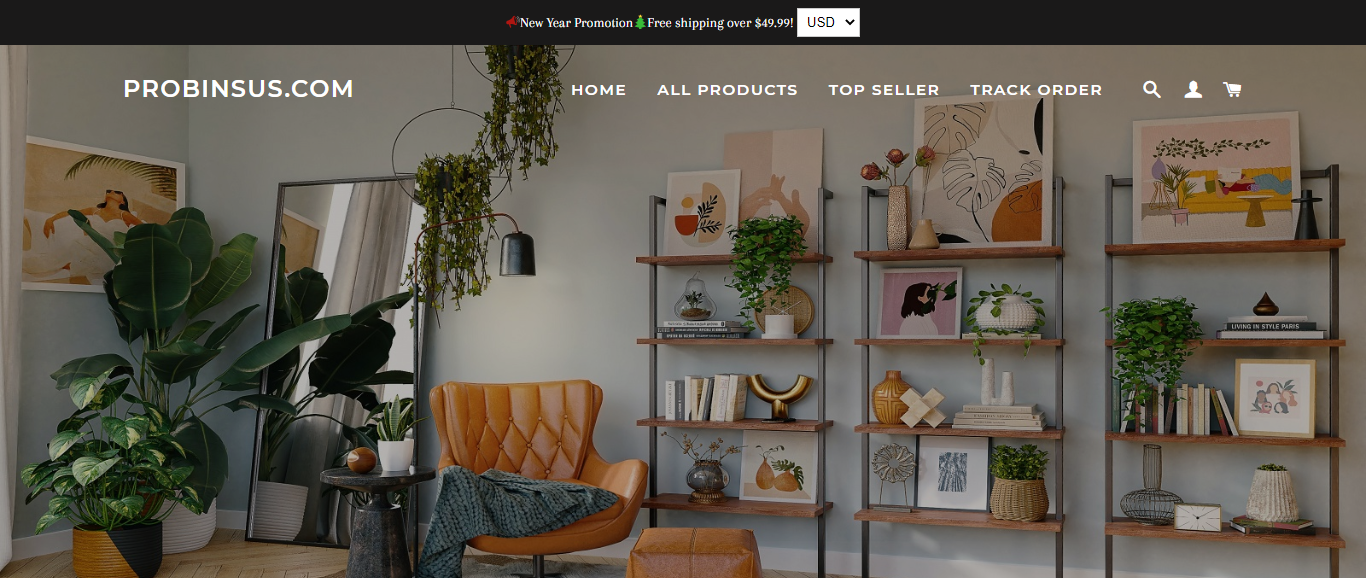
Task: Click the red megaphone emoji in promo bar
Action: [512, 22]
